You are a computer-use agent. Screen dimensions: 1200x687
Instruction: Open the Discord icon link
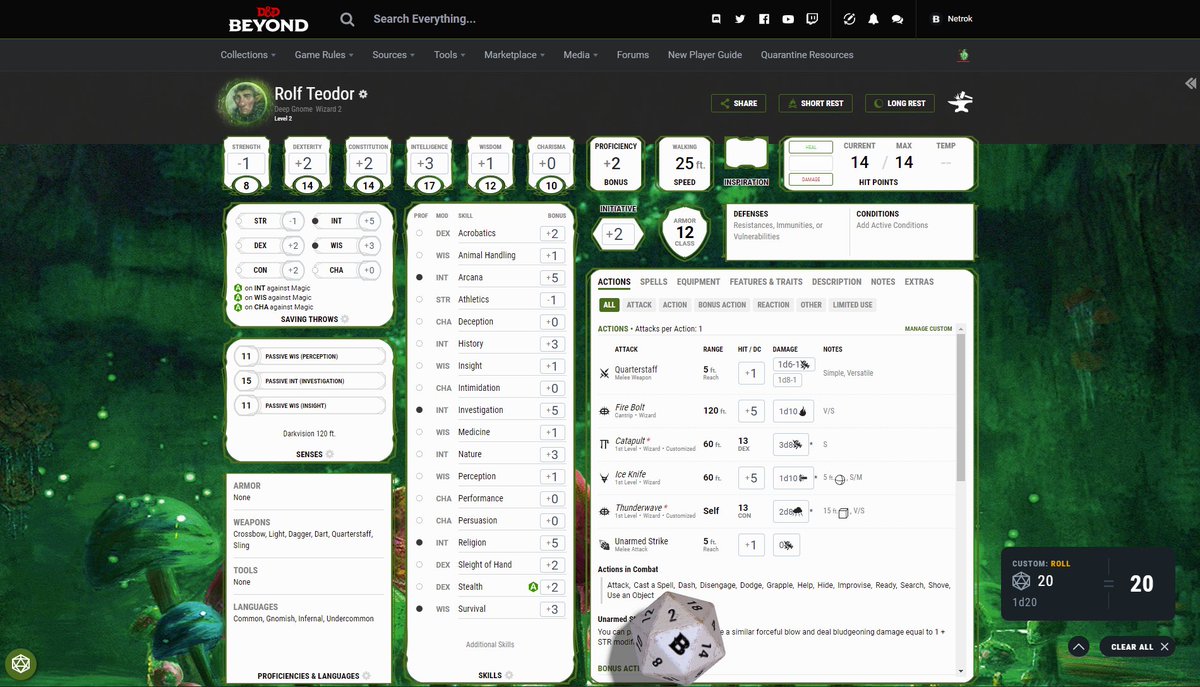[716, 19]
